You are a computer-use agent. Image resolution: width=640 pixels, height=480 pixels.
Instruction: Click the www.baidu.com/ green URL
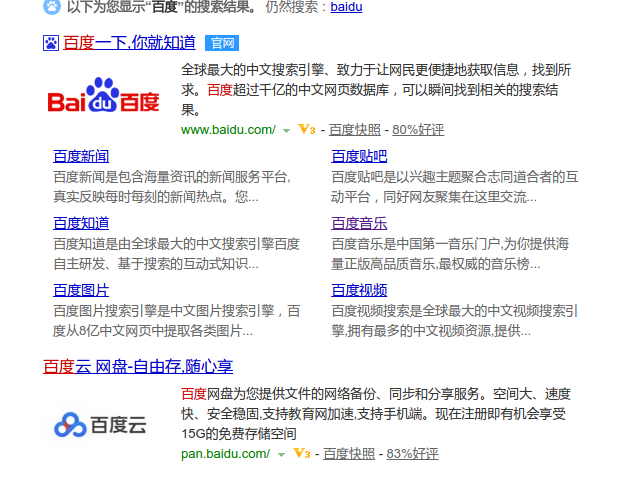tap(229, 130)
